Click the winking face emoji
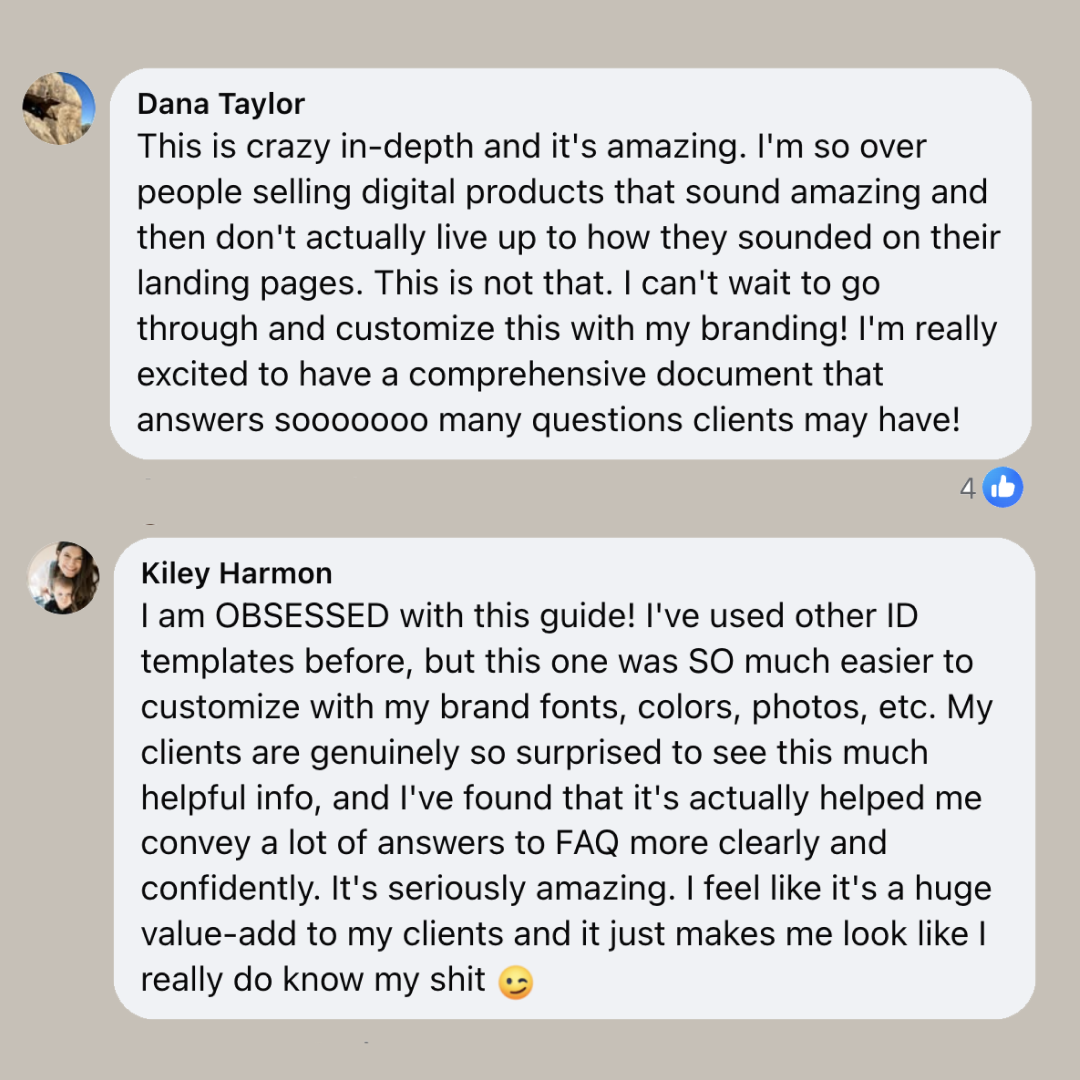The width and height of the screenshot is (1080, 1080). click(x=516, y=983)
